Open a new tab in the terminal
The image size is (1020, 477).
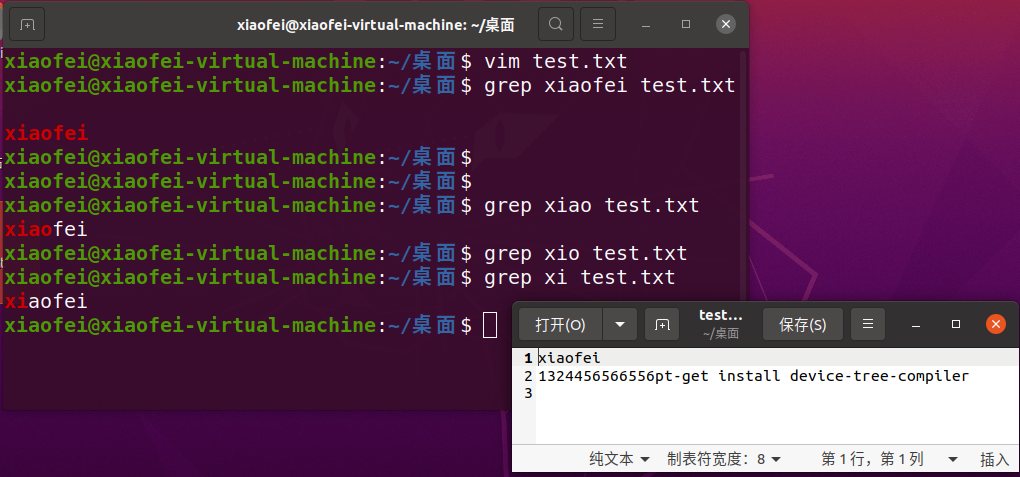(x=27, y=23)
